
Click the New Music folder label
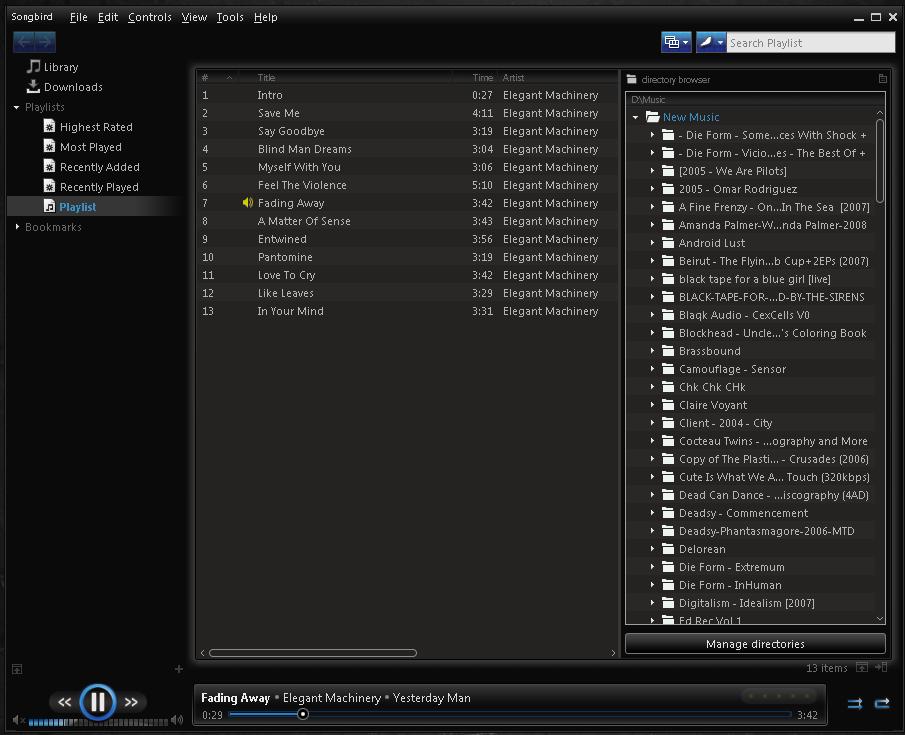click(691, 117)
